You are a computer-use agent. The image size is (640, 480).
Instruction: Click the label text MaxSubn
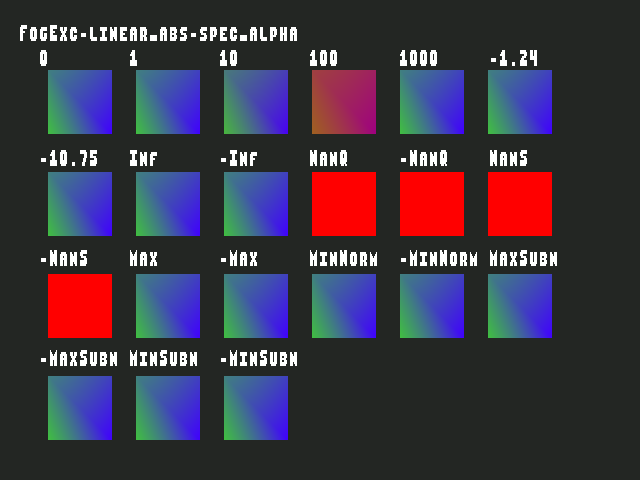point(524,258)
